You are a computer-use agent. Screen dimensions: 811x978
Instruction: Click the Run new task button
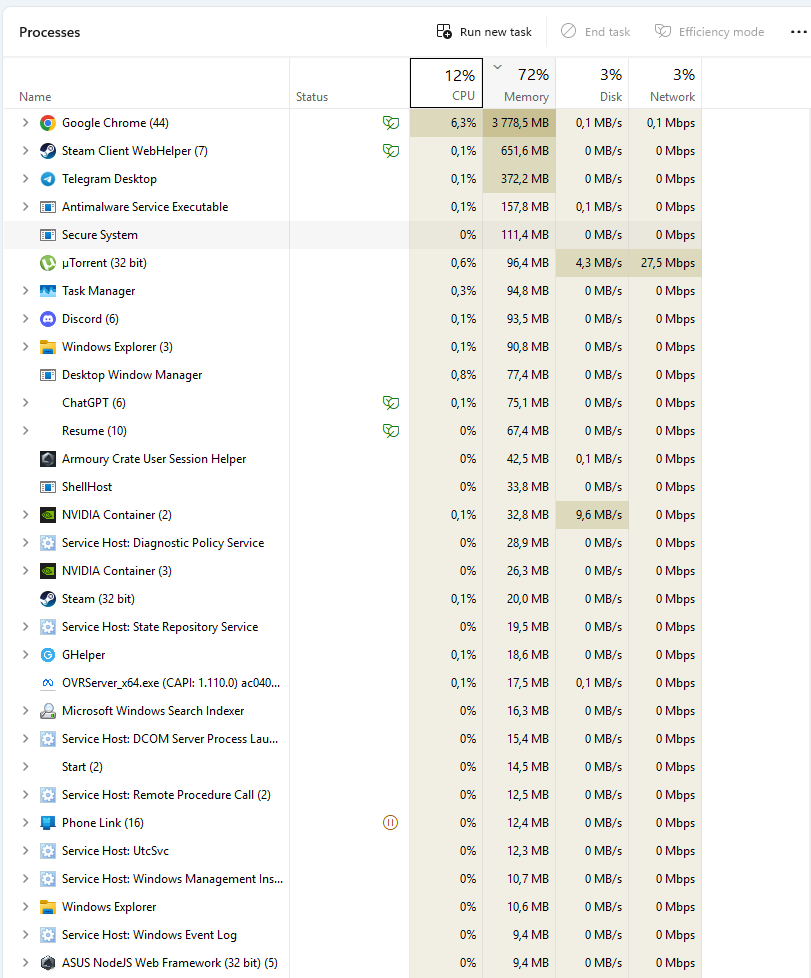pos(485,32)
